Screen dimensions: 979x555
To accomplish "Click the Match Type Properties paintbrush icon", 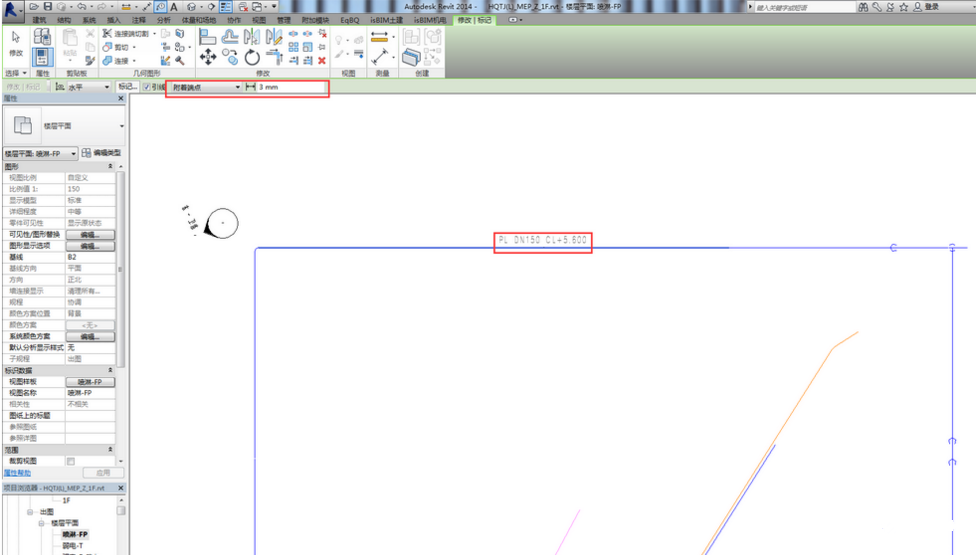I will [90, 61].
